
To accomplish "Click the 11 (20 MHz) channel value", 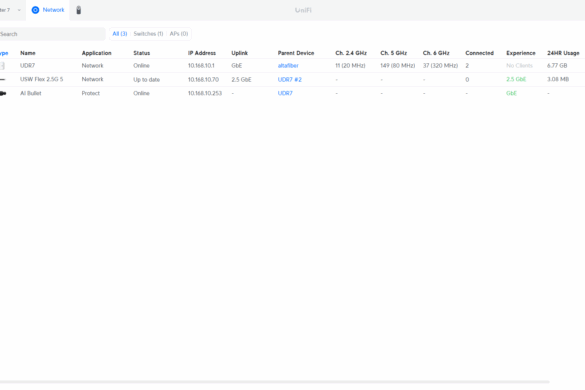I will pos(350,66).
